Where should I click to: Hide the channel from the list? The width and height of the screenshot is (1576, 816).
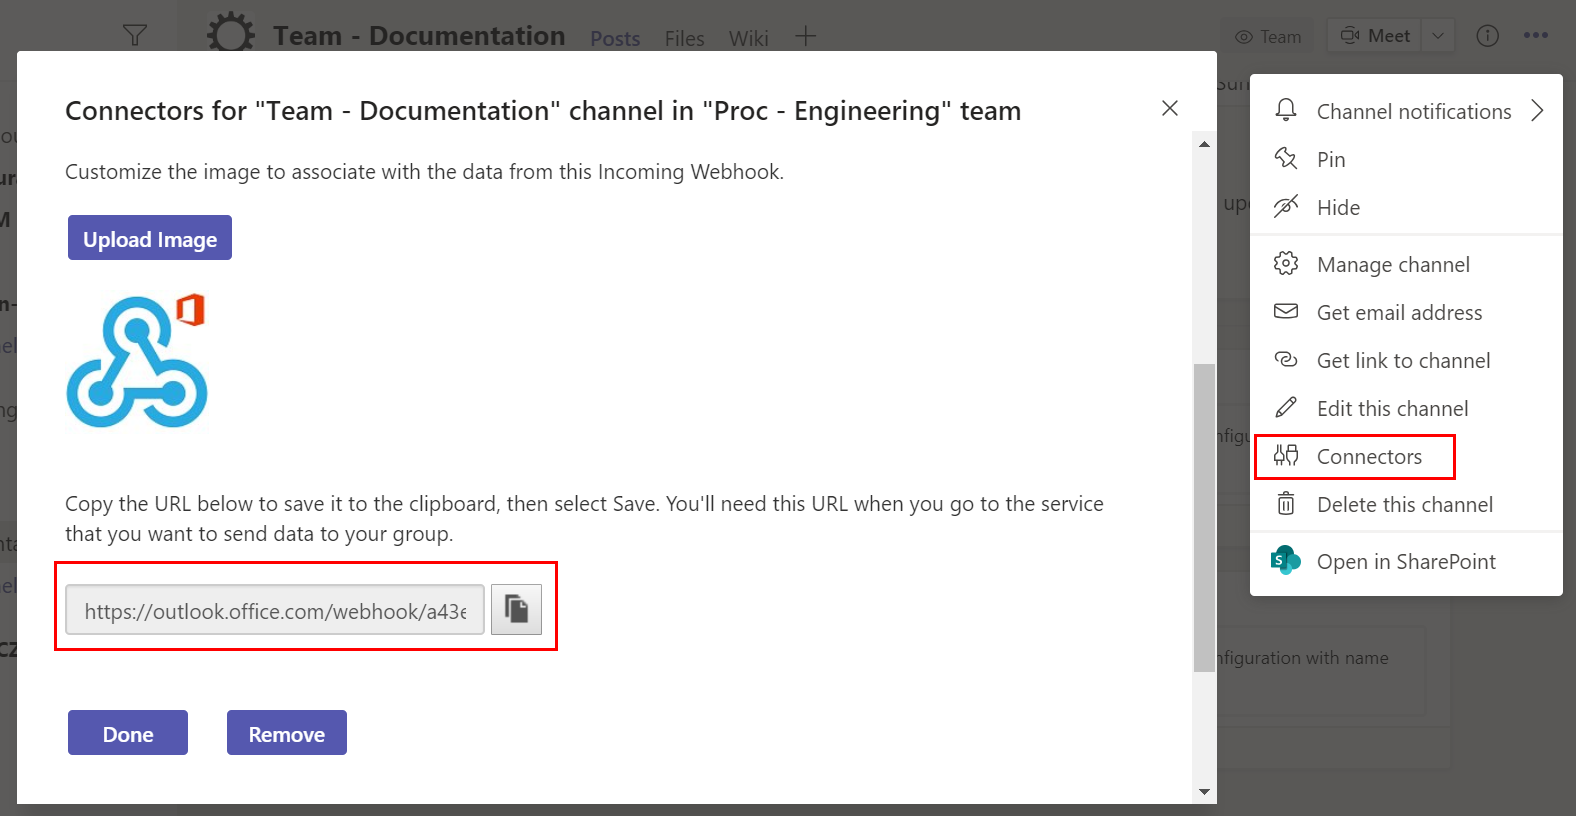tap(1338, 208)
